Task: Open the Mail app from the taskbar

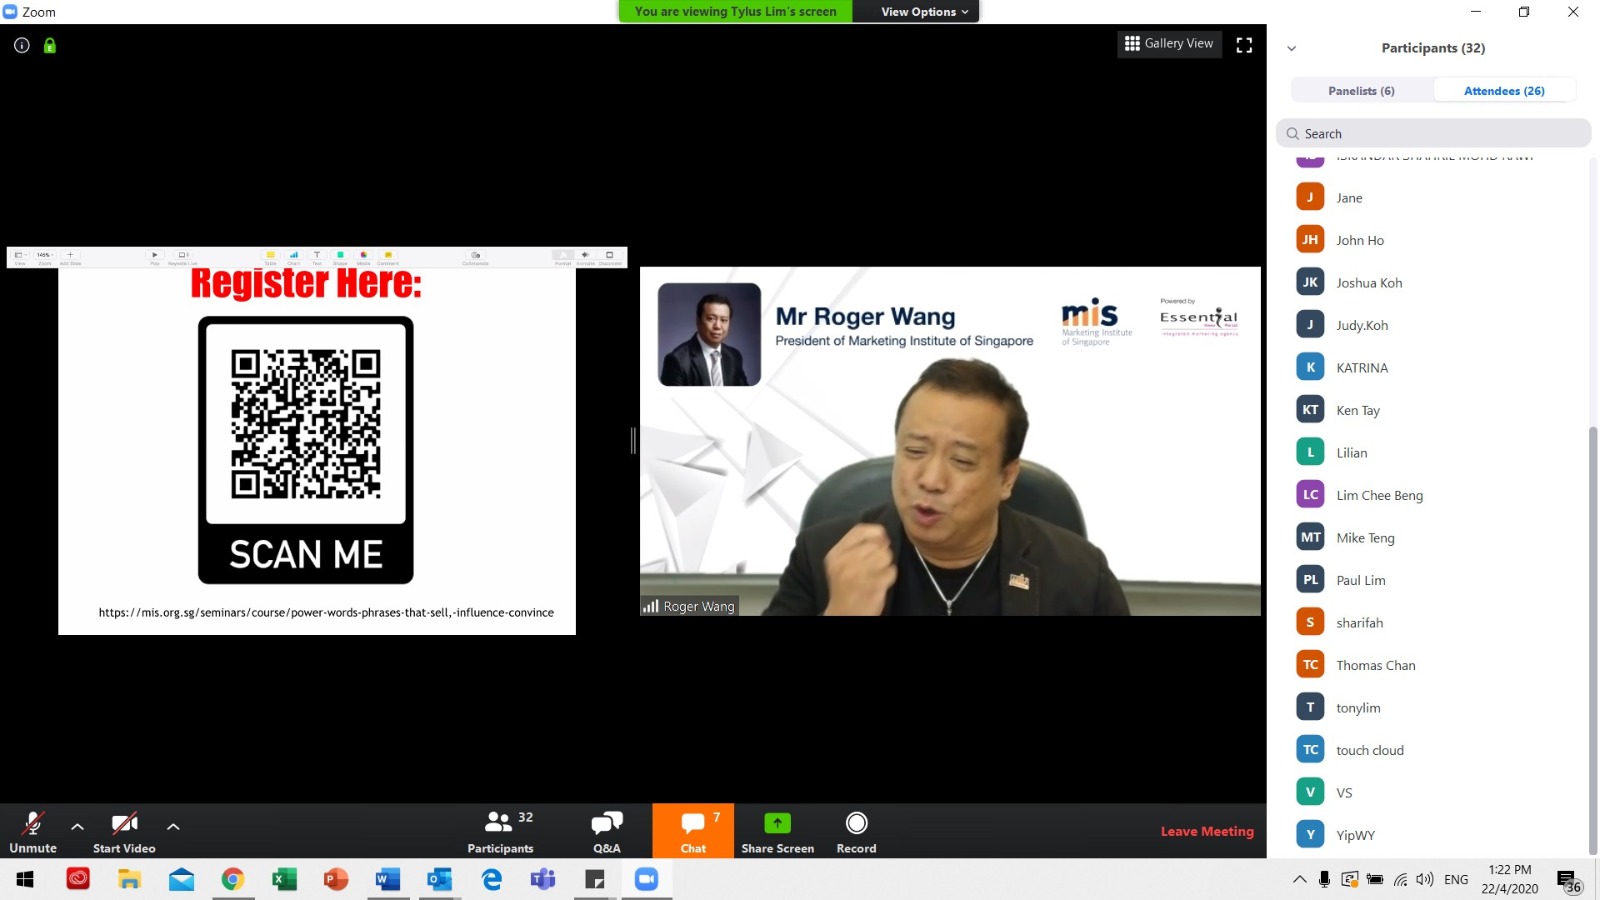Action: click(x=181, y=879)
